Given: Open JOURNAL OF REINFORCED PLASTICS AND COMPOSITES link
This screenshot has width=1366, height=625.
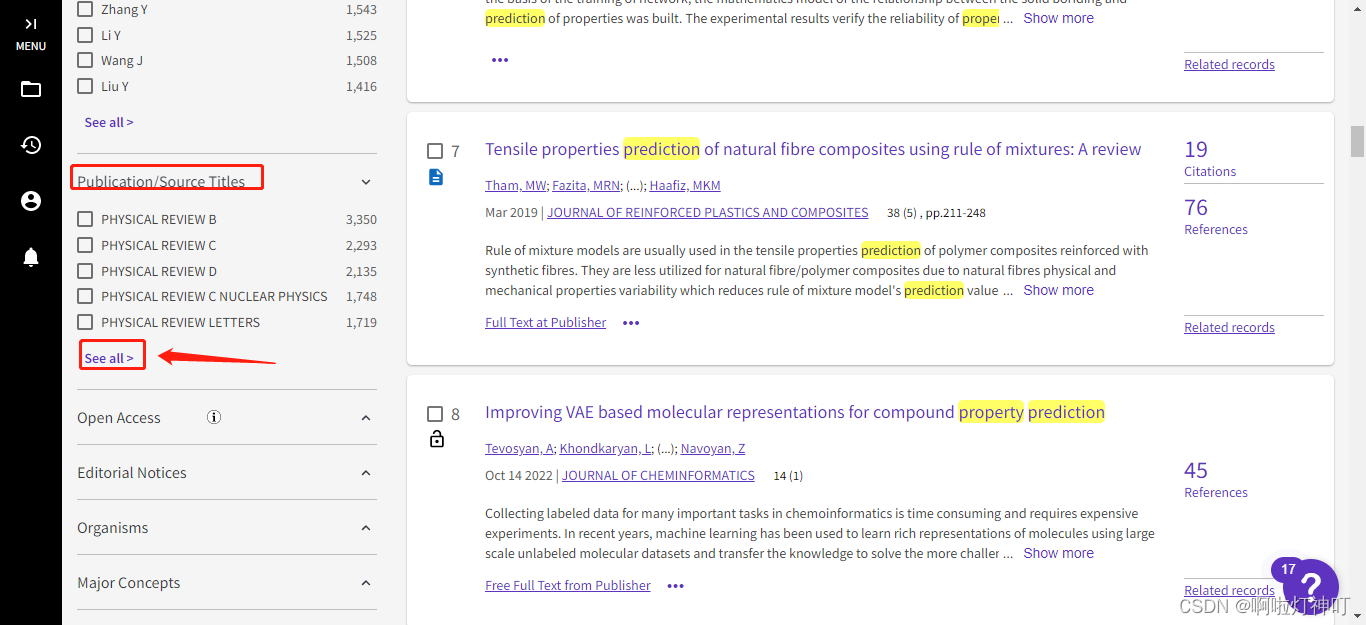Looking at the screenshot, I should coord(708,213).
